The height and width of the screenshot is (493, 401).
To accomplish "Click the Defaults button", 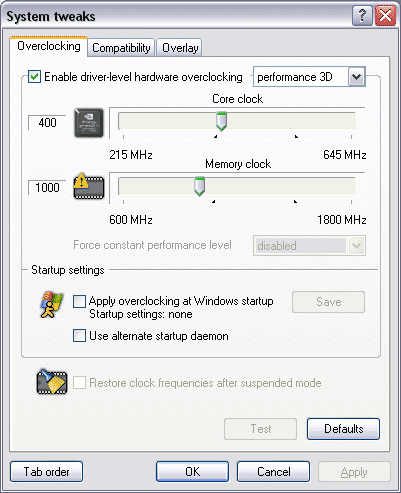I will 343,429.
